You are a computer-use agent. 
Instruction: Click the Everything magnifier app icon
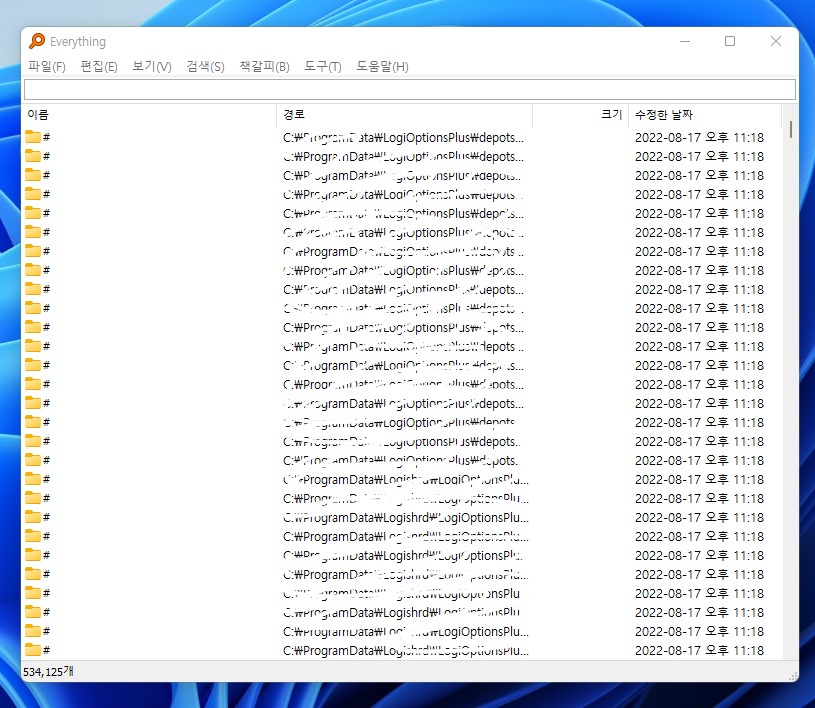[37, 41]
